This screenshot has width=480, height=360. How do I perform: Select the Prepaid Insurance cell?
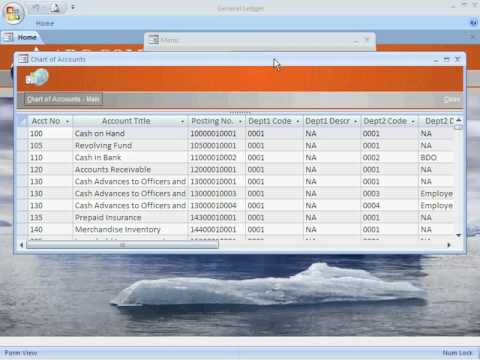(130, 218)
